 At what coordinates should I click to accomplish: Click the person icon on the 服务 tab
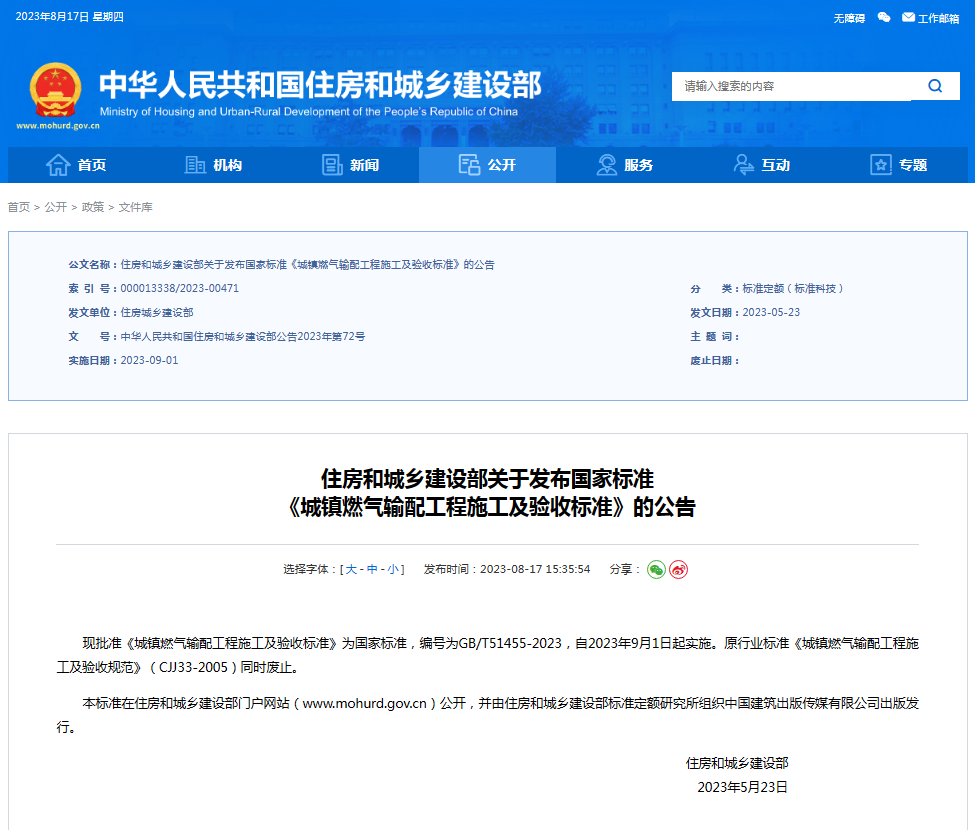pyautogui.click(x=605, y=165)
